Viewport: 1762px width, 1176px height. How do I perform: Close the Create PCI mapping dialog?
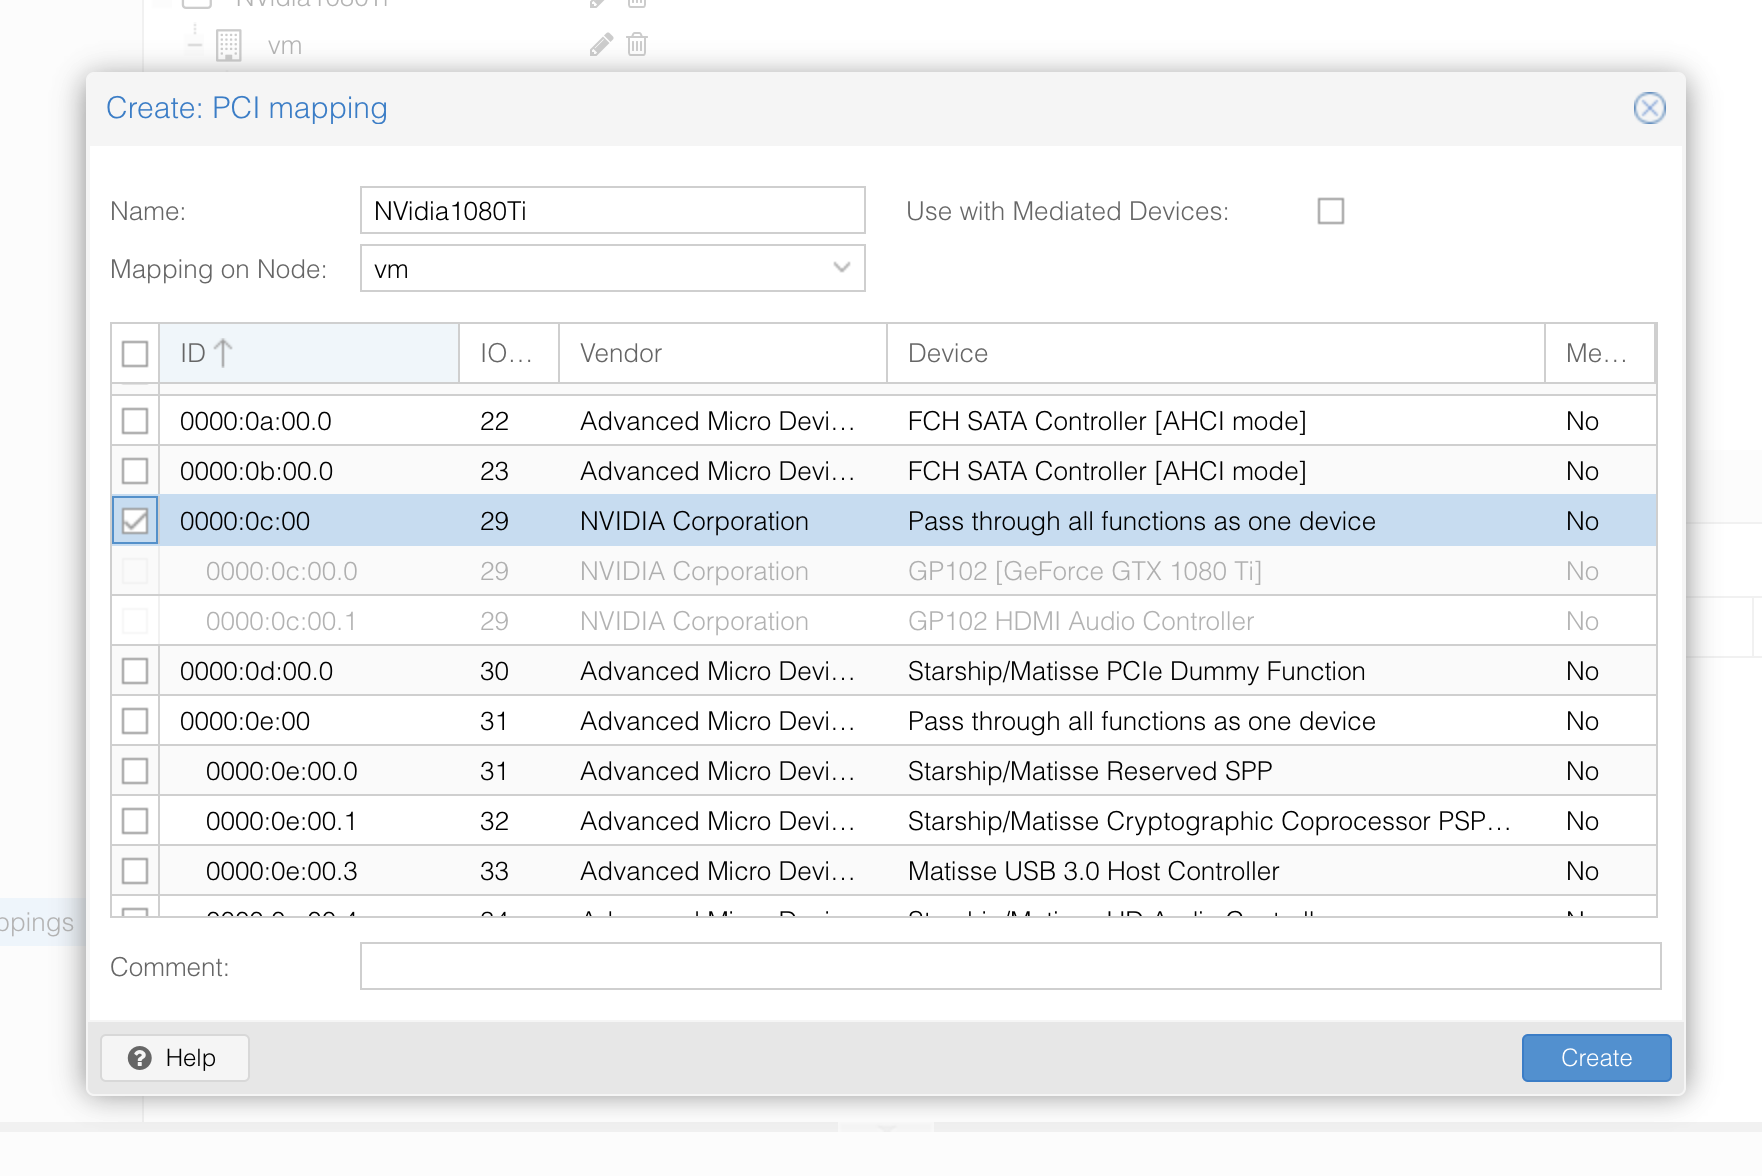tap(1649, 108)
